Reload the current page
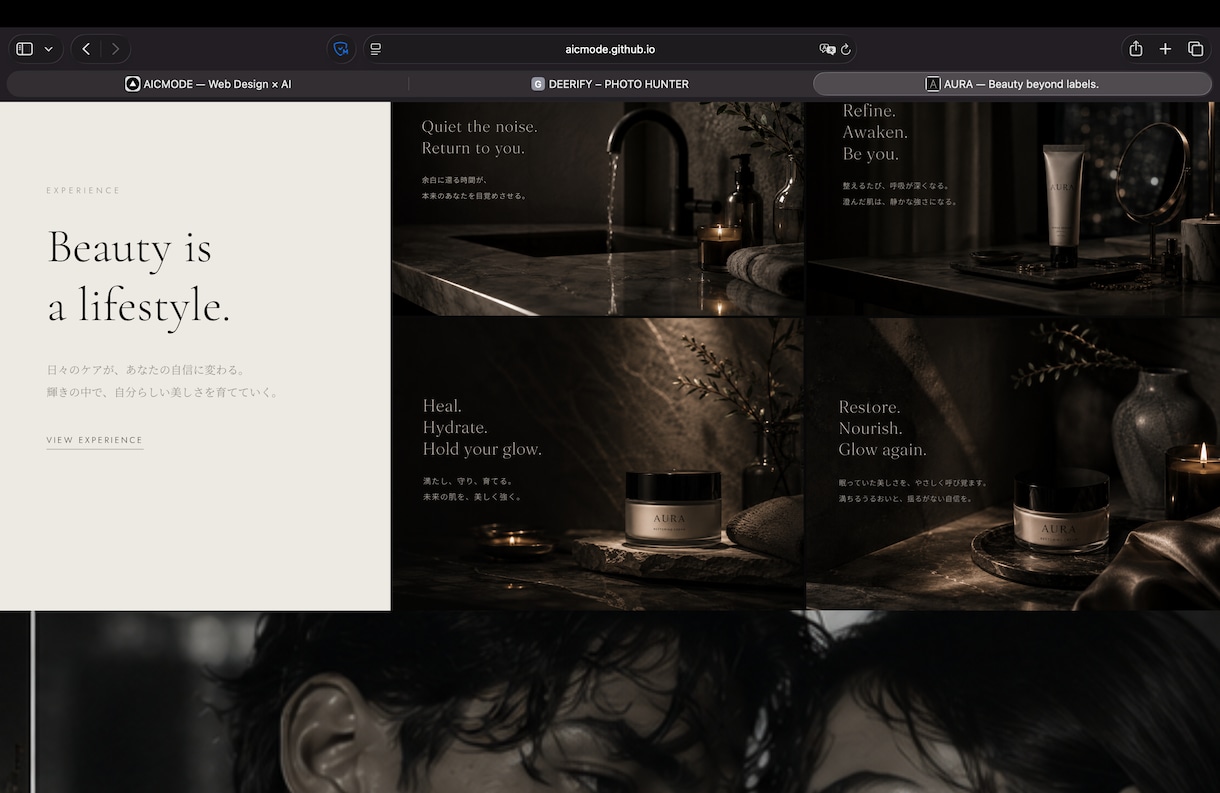 (846, 49)
